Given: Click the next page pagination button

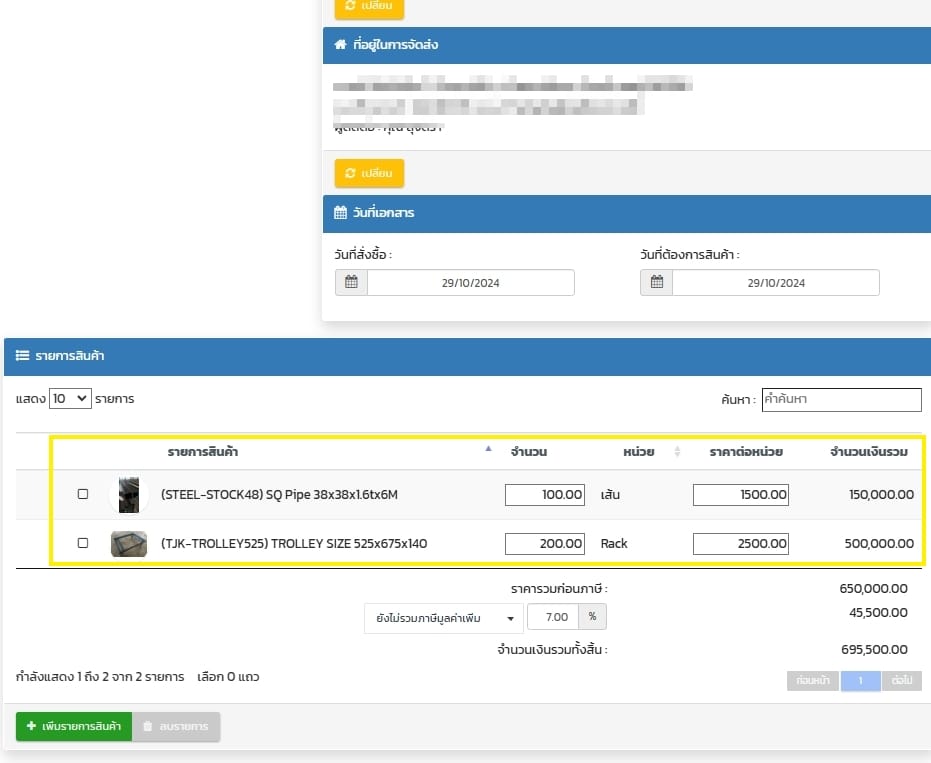Looking at the screenshot, I should click(x=901, y=680).
